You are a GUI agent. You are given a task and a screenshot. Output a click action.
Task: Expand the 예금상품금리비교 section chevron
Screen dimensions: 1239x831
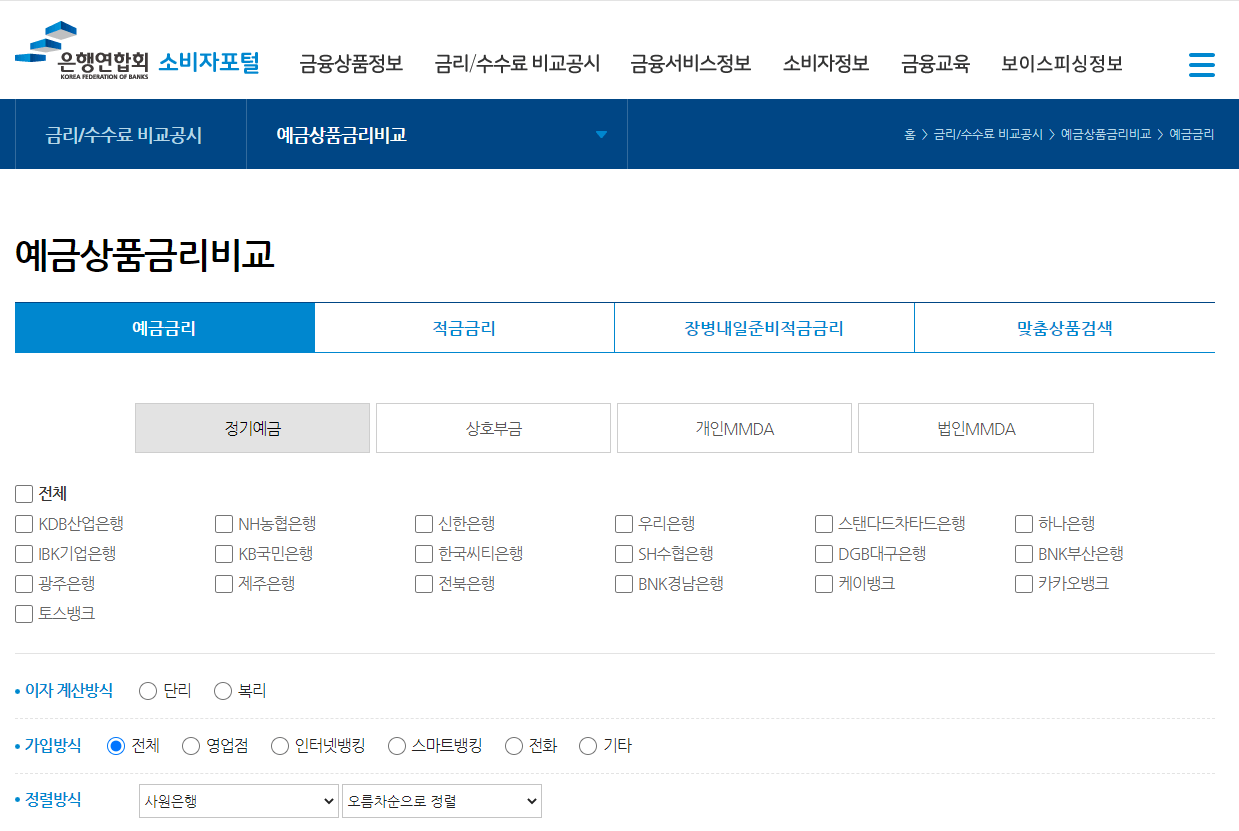pos(600,133)
